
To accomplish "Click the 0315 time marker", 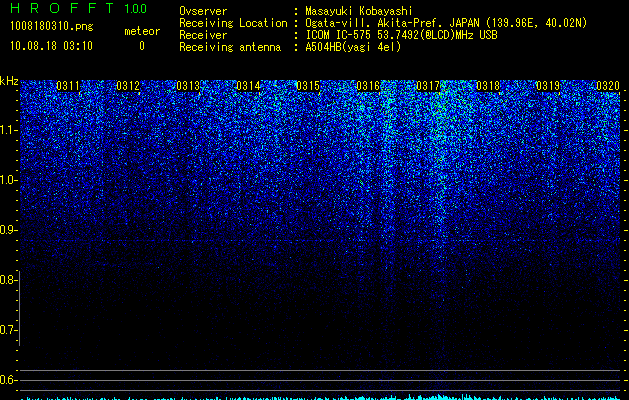I will (308, 86).
